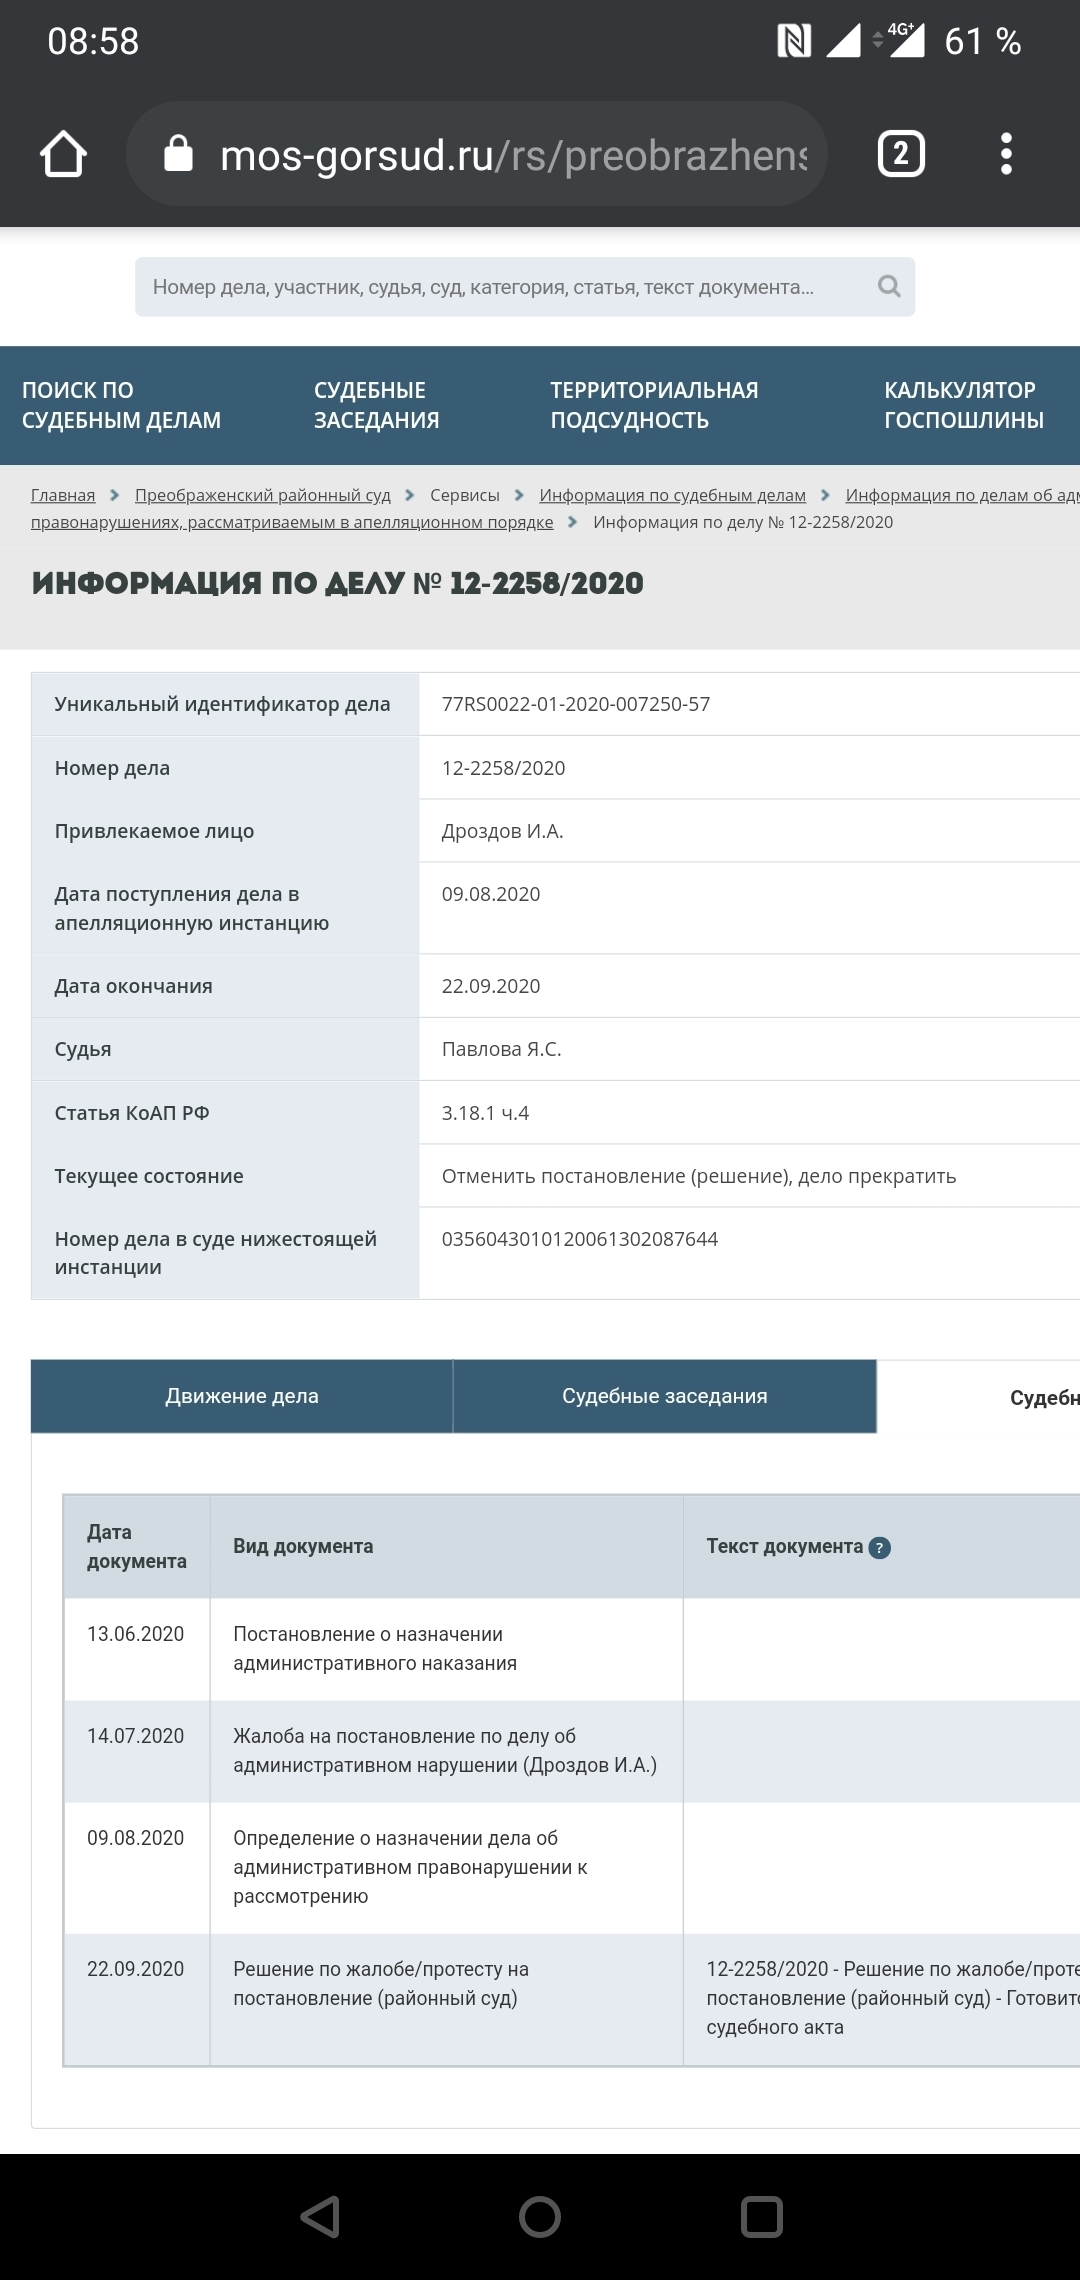Screen dimensions: 1080x2280
Task: Click the magnifier search icon
Action: [888, 287]
